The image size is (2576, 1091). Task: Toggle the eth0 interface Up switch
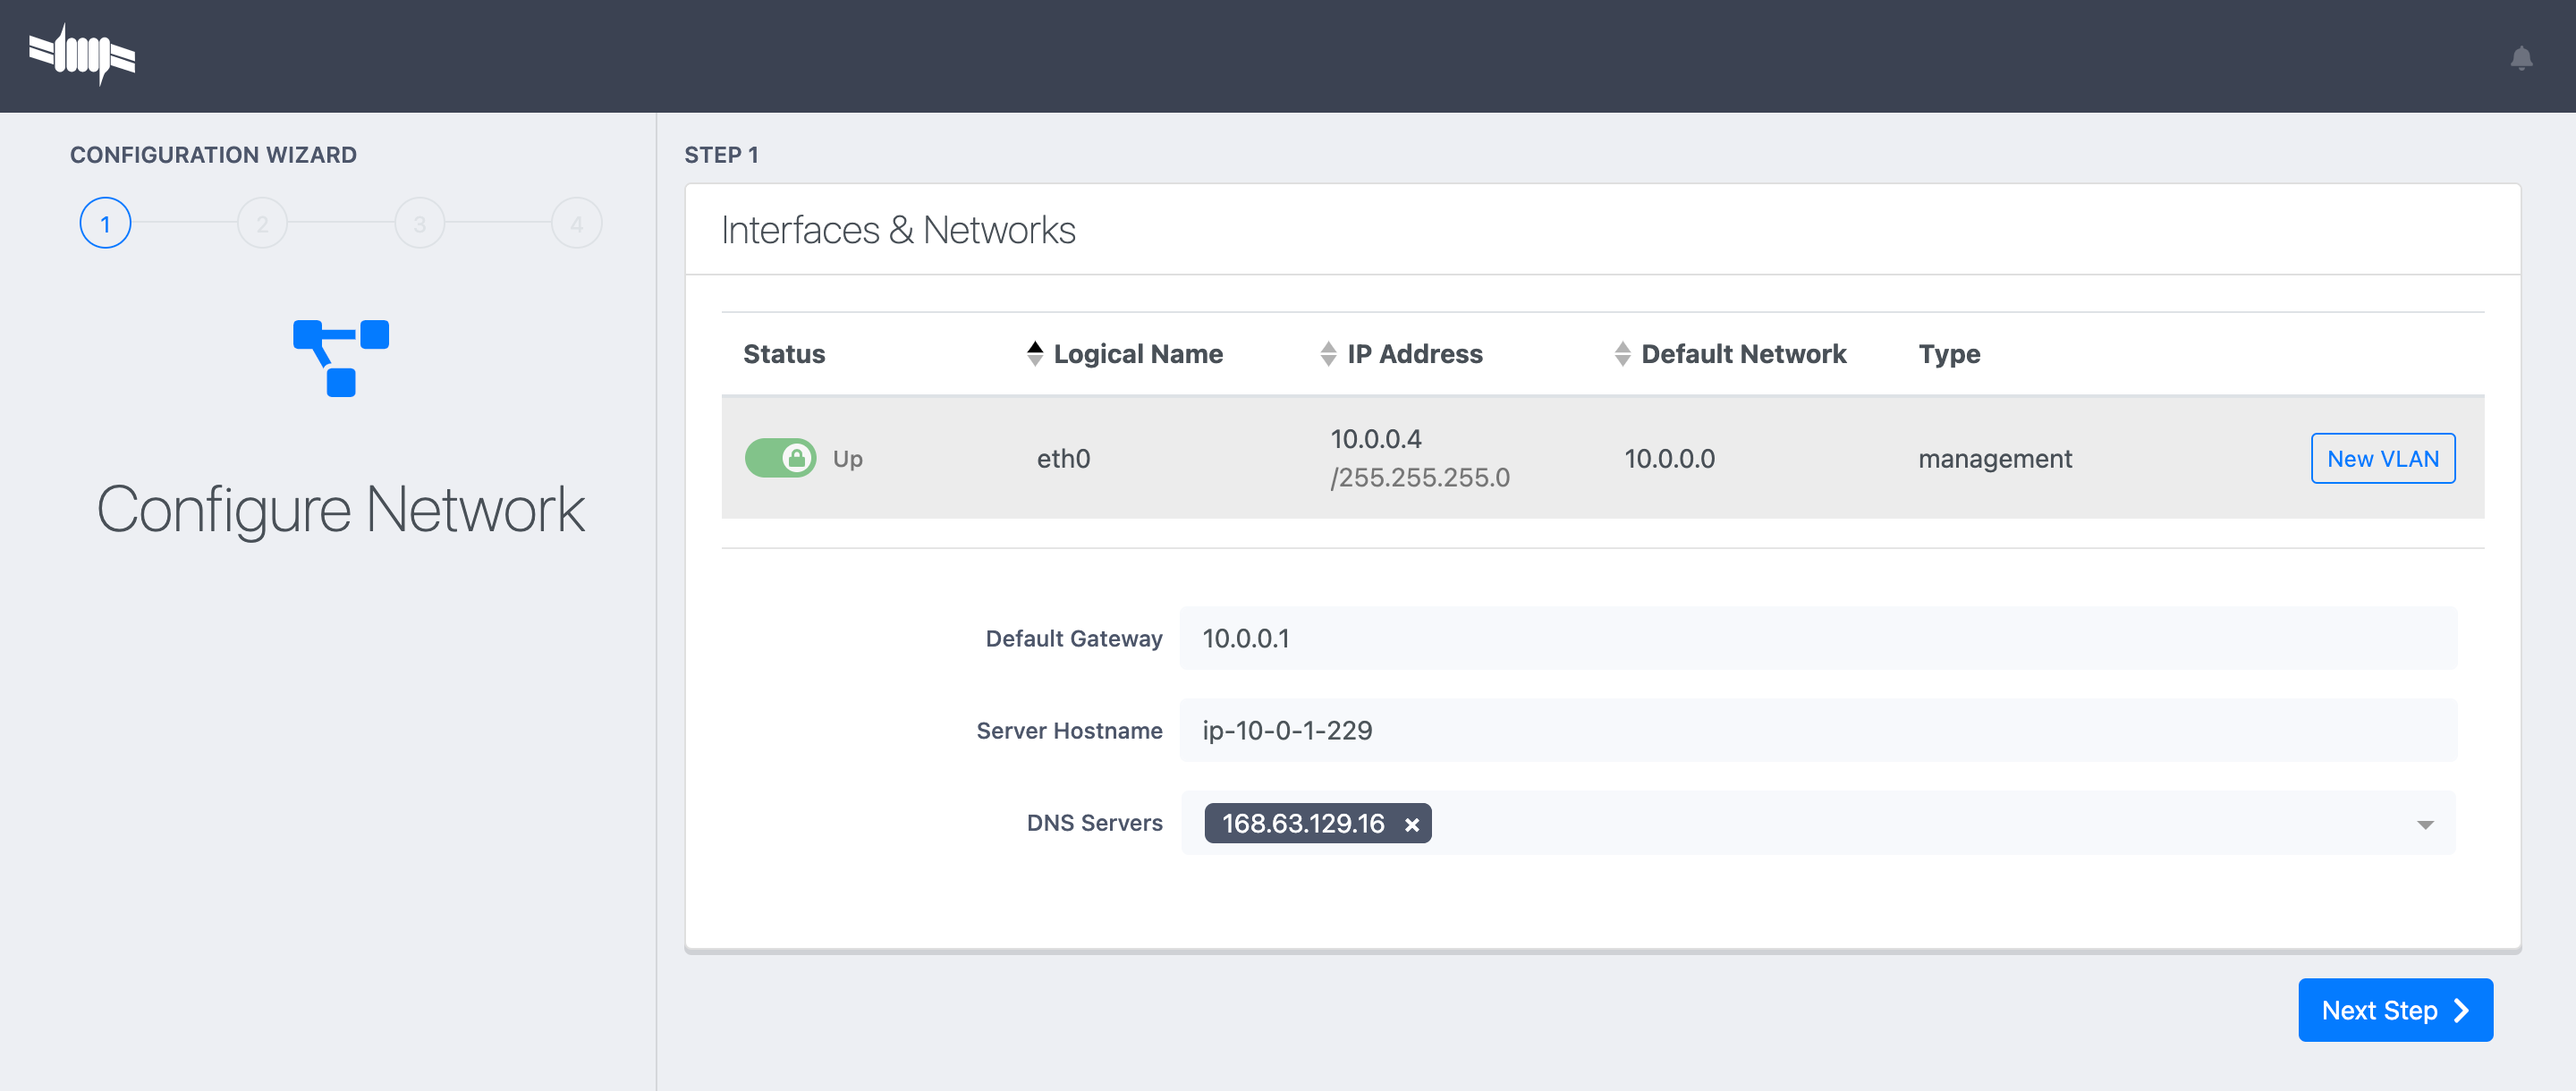click(x=780, y=458)
